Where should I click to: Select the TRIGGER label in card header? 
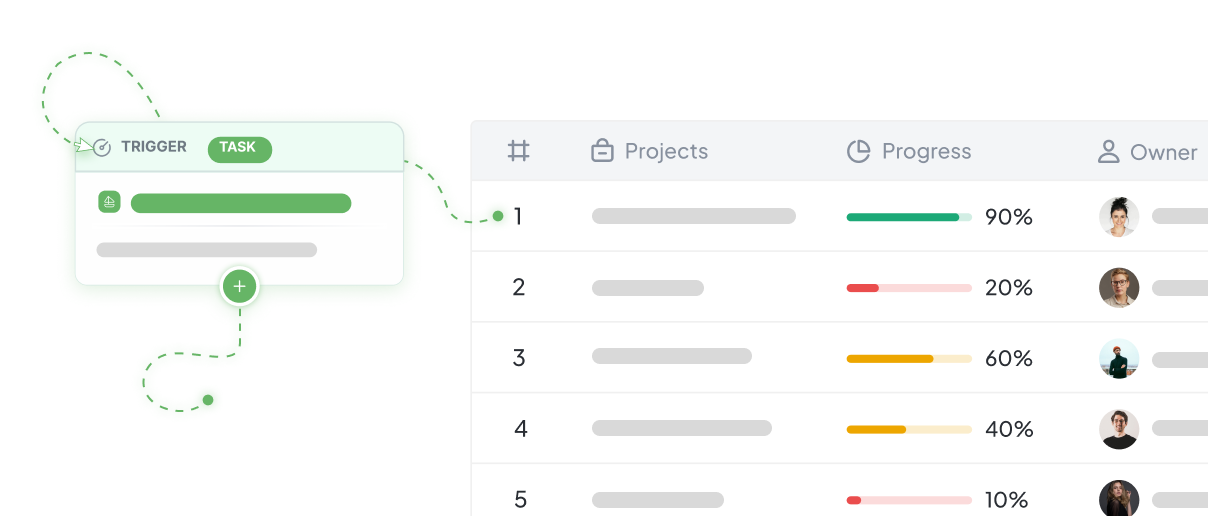click(154, 147)
